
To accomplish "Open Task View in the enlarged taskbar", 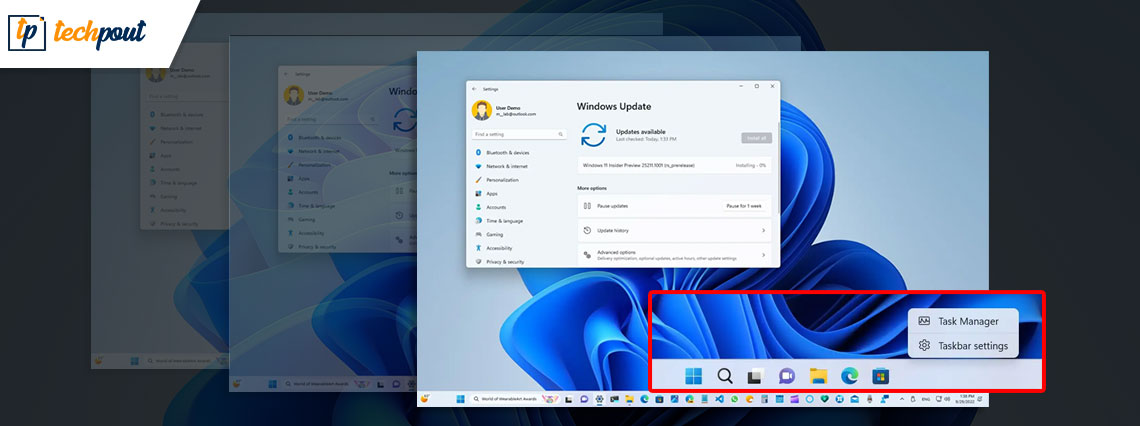I will [755, 376].
